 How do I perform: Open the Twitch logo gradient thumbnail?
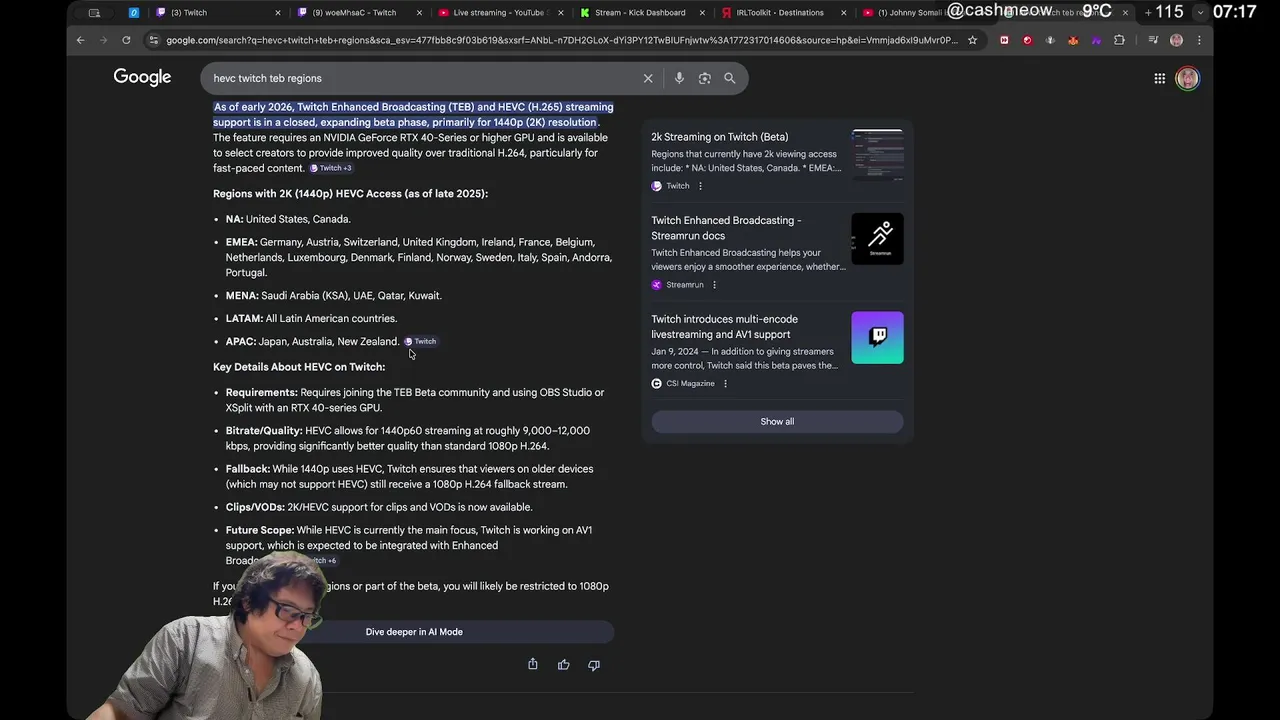(877, 338)
